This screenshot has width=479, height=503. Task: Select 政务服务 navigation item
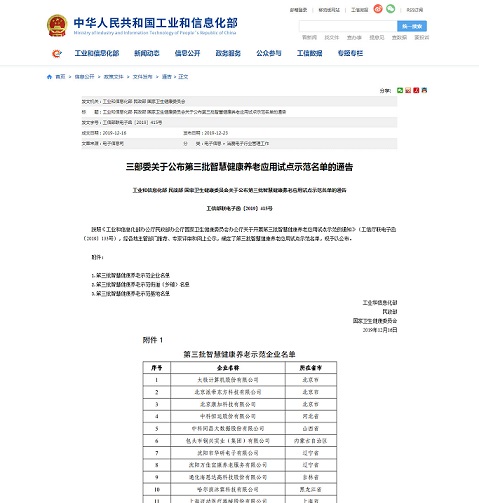coord(228,53)
